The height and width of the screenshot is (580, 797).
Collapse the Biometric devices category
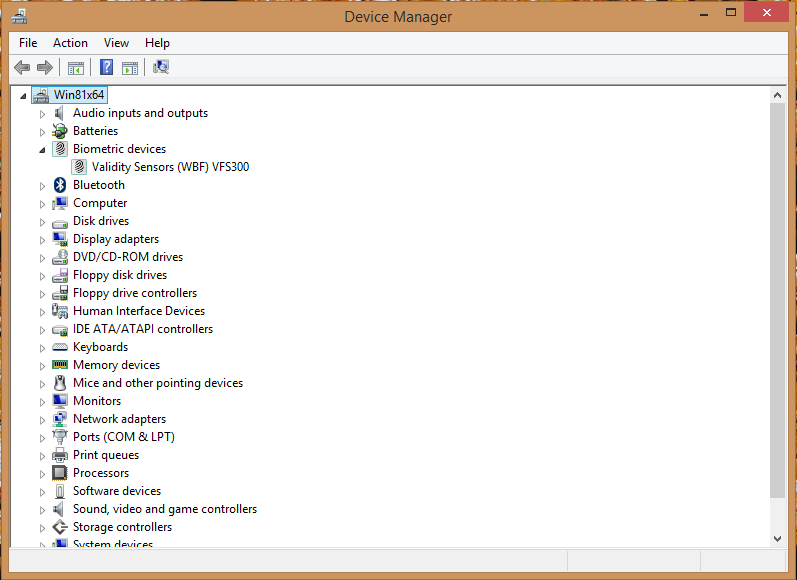[x=42, y=150]
